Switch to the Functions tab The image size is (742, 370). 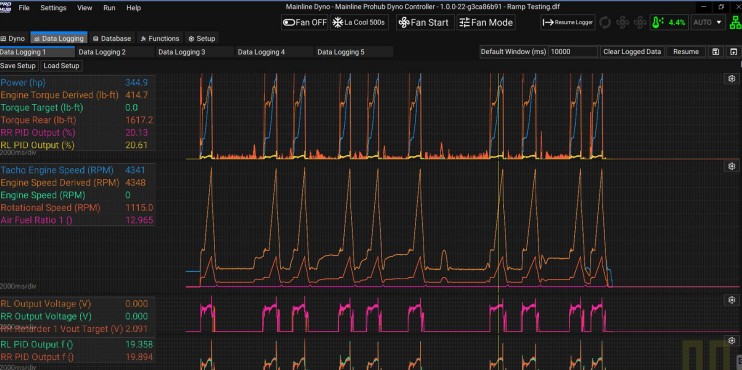pyautogui.click(x=160, y=38)
